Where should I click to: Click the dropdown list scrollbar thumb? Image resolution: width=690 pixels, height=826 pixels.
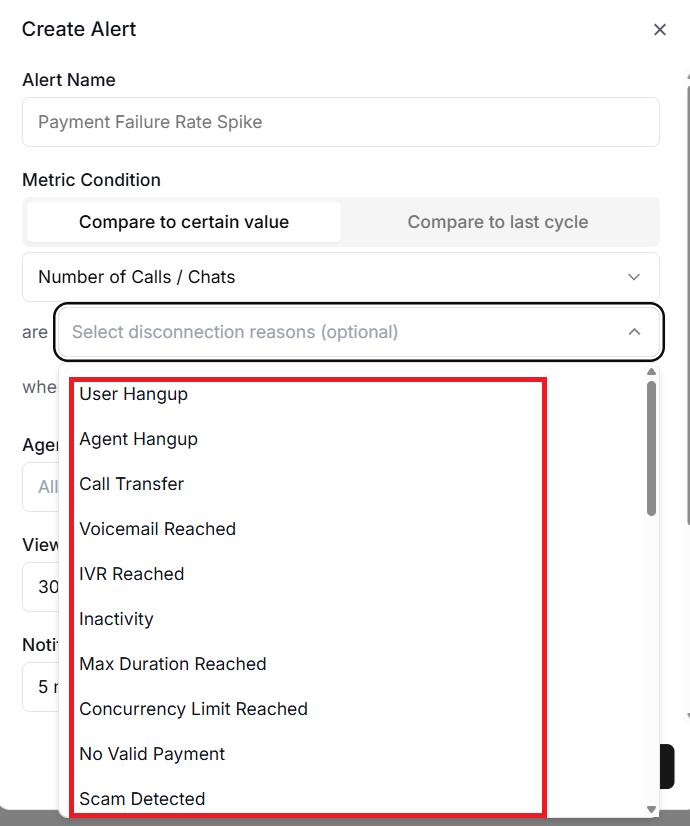point(651,448)
